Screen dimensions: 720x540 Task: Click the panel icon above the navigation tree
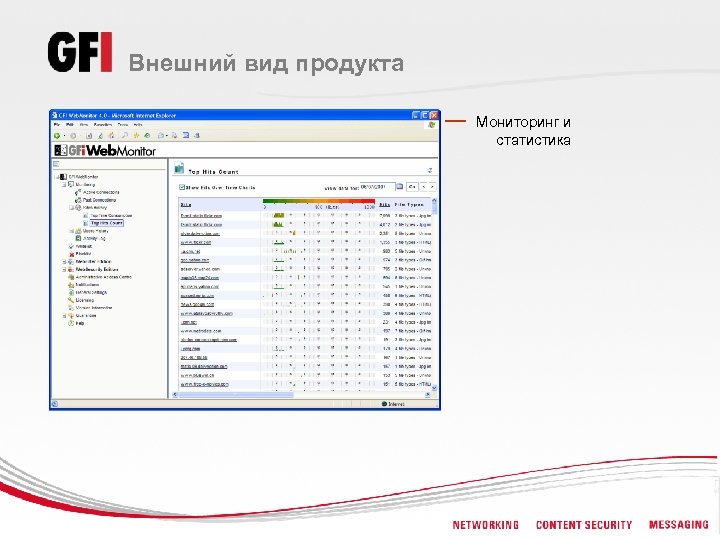point(56,164)
